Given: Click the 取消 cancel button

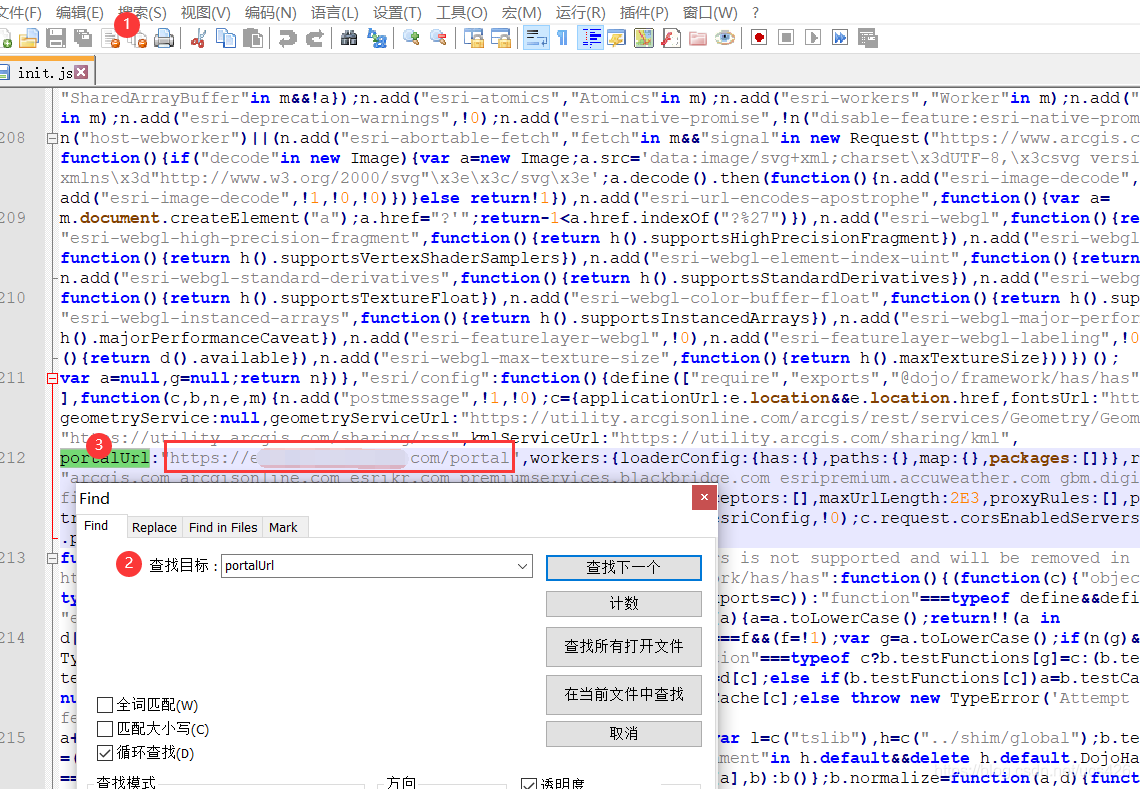Looking at the screenshot, I should pyautogui.click(x=624, y=734).
